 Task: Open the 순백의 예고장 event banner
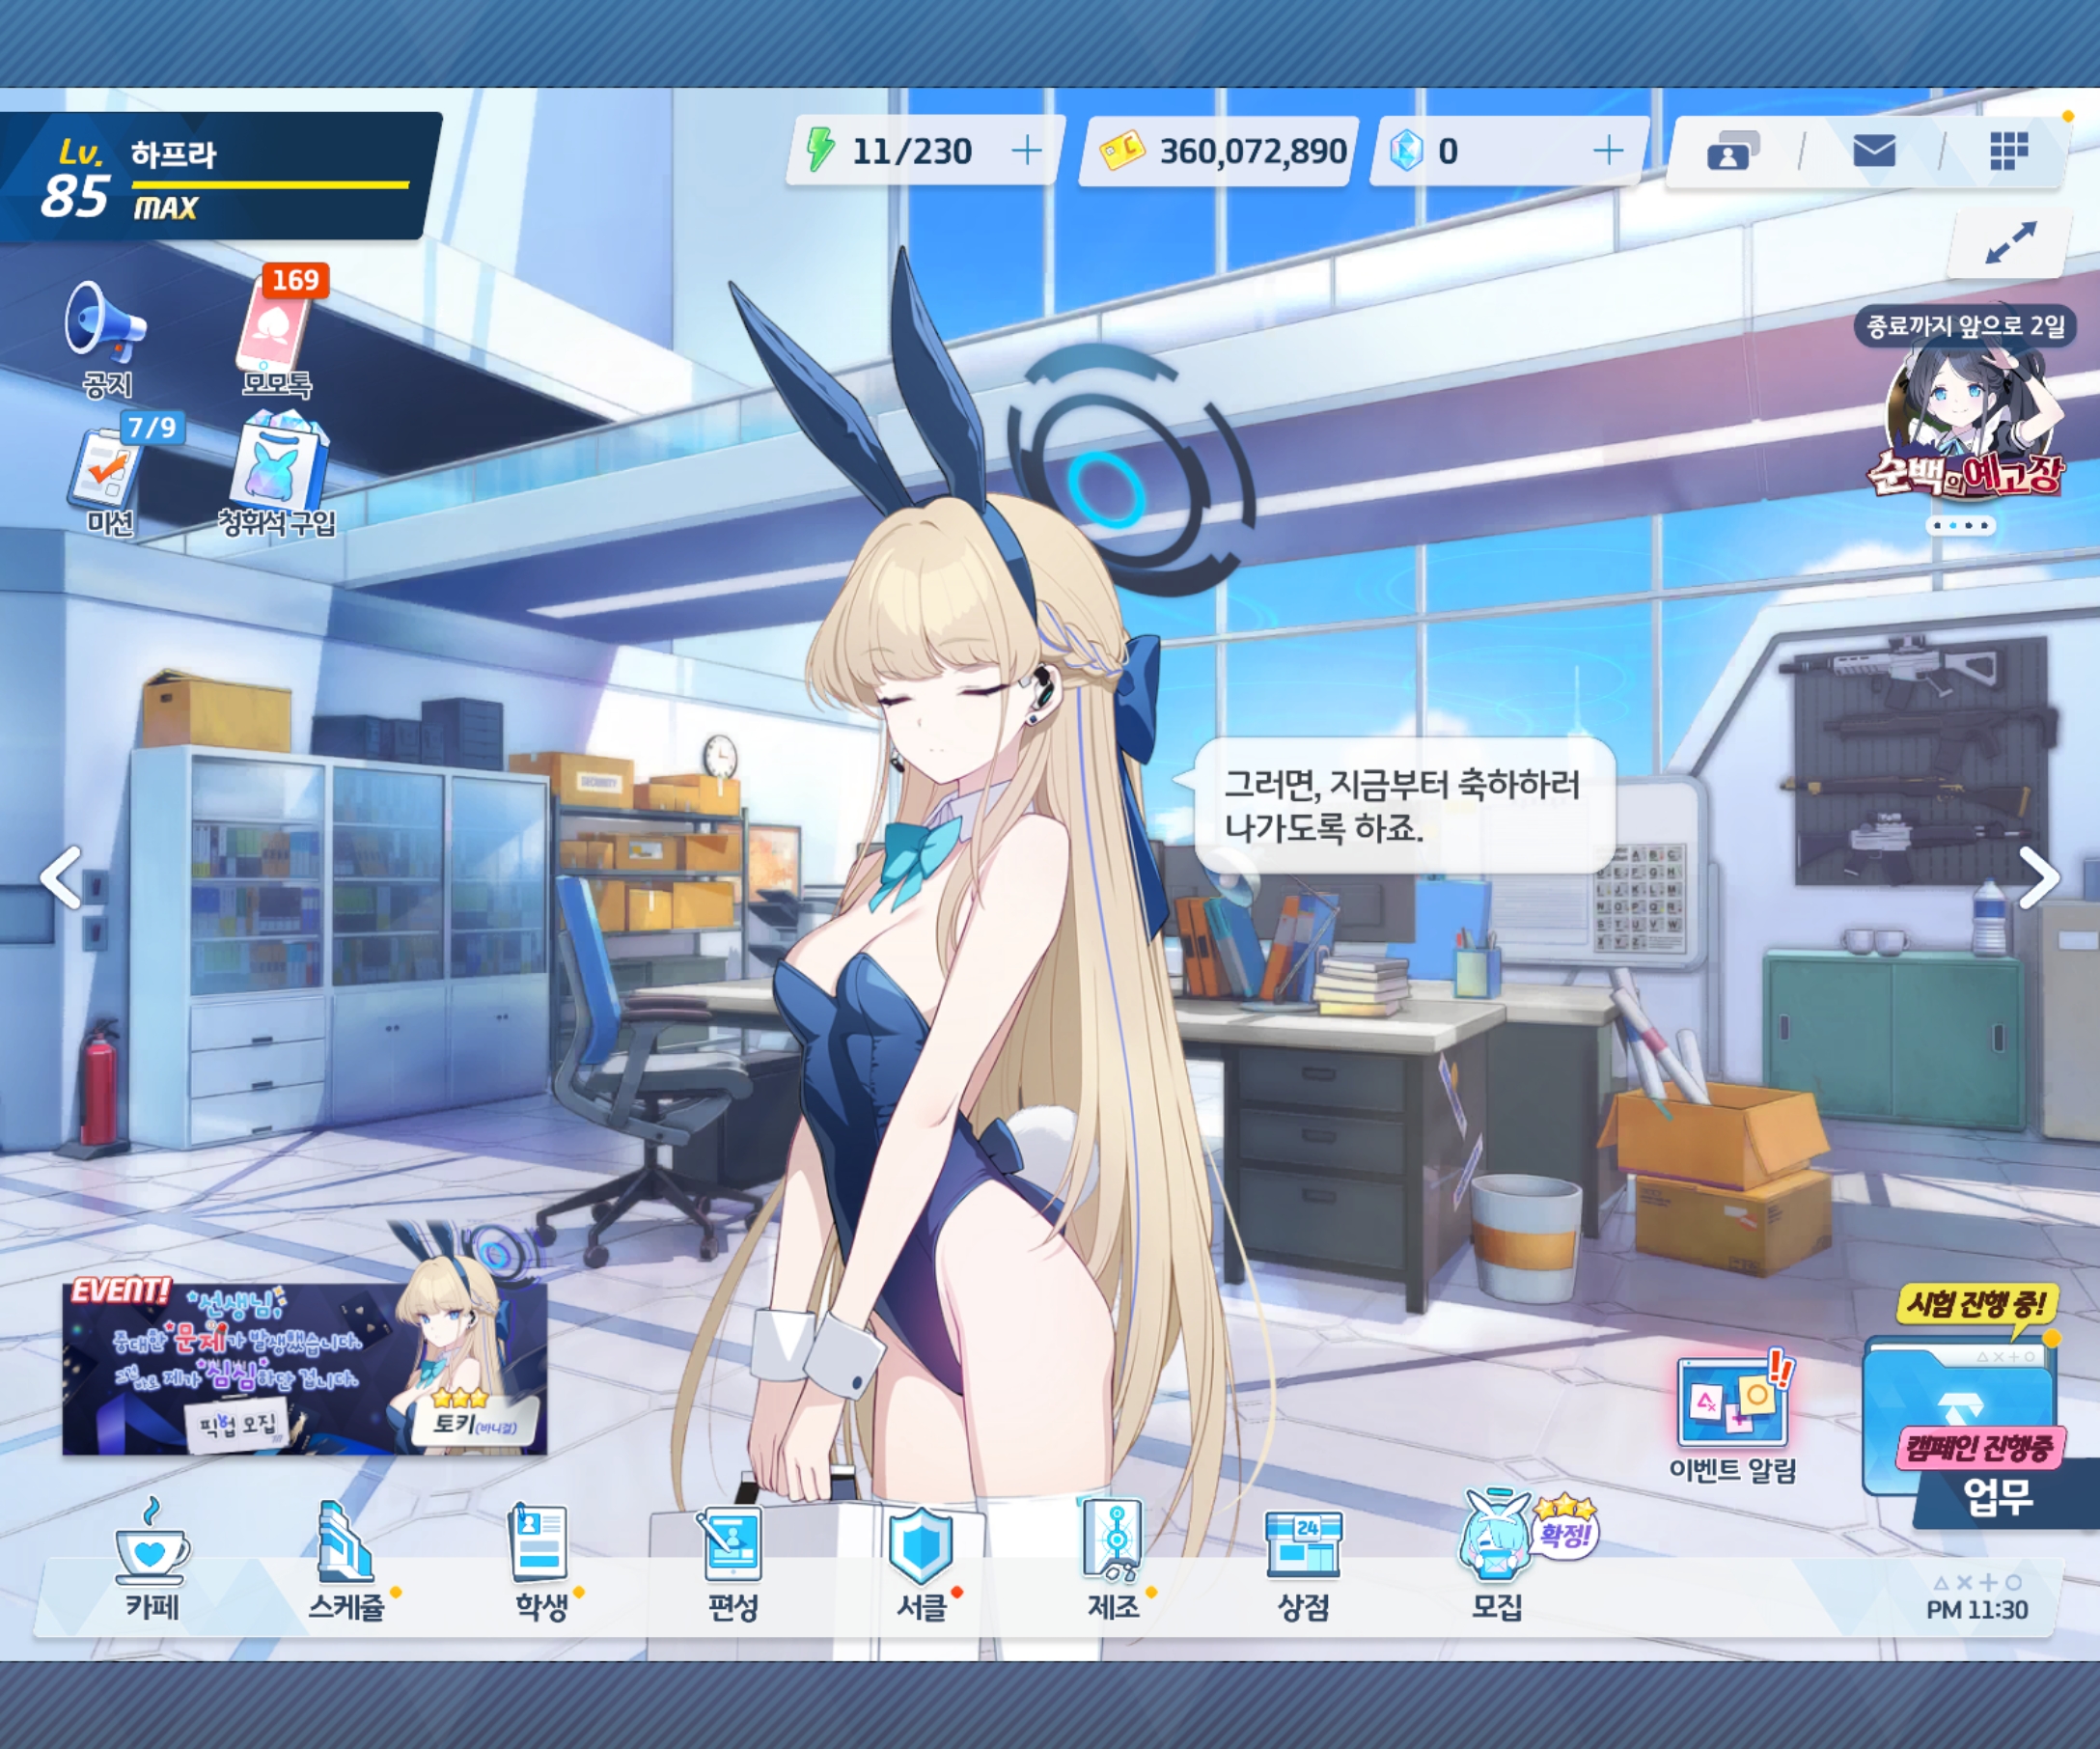[1964, 420]
